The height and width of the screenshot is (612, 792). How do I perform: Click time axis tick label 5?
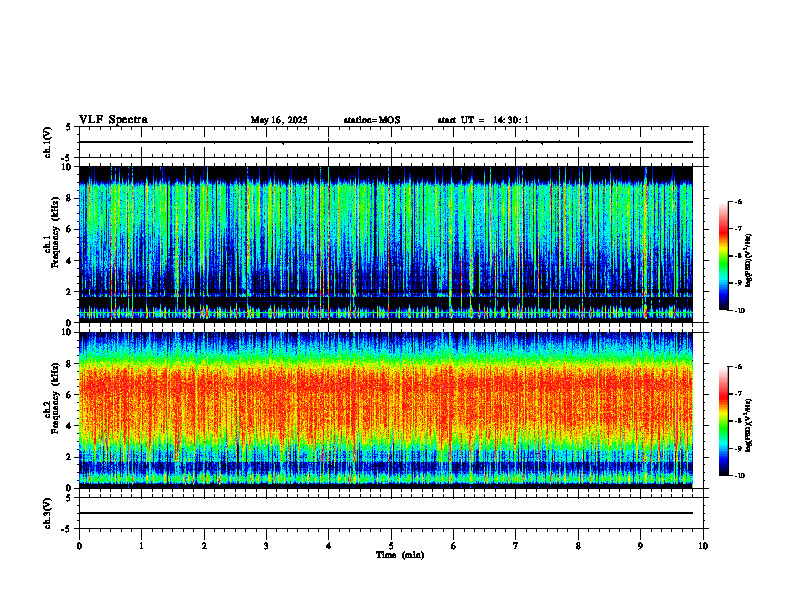click(x=391, y=546)
